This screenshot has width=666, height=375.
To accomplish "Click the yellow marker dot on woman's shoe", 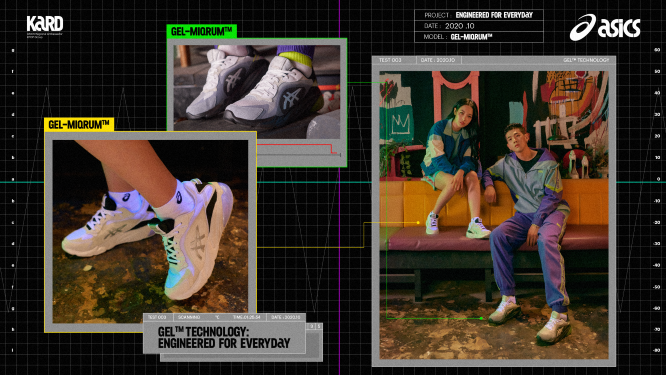I will click(x=418, y=223).
